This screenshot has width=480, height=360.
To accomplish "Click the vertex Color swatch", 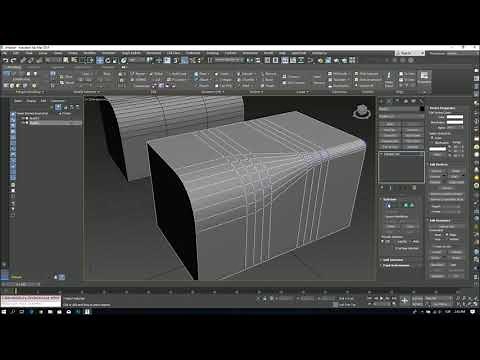I will tap(455, 117).
